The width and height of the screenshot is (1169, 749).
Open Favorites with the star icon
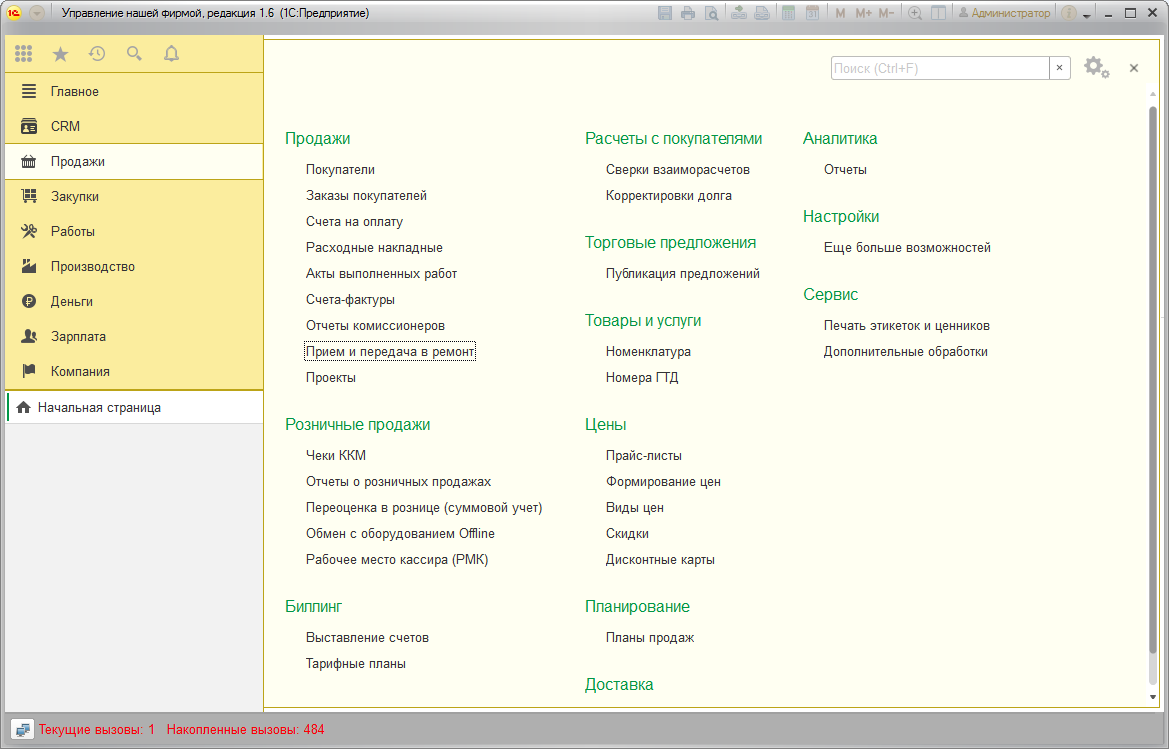click(60, 54)
